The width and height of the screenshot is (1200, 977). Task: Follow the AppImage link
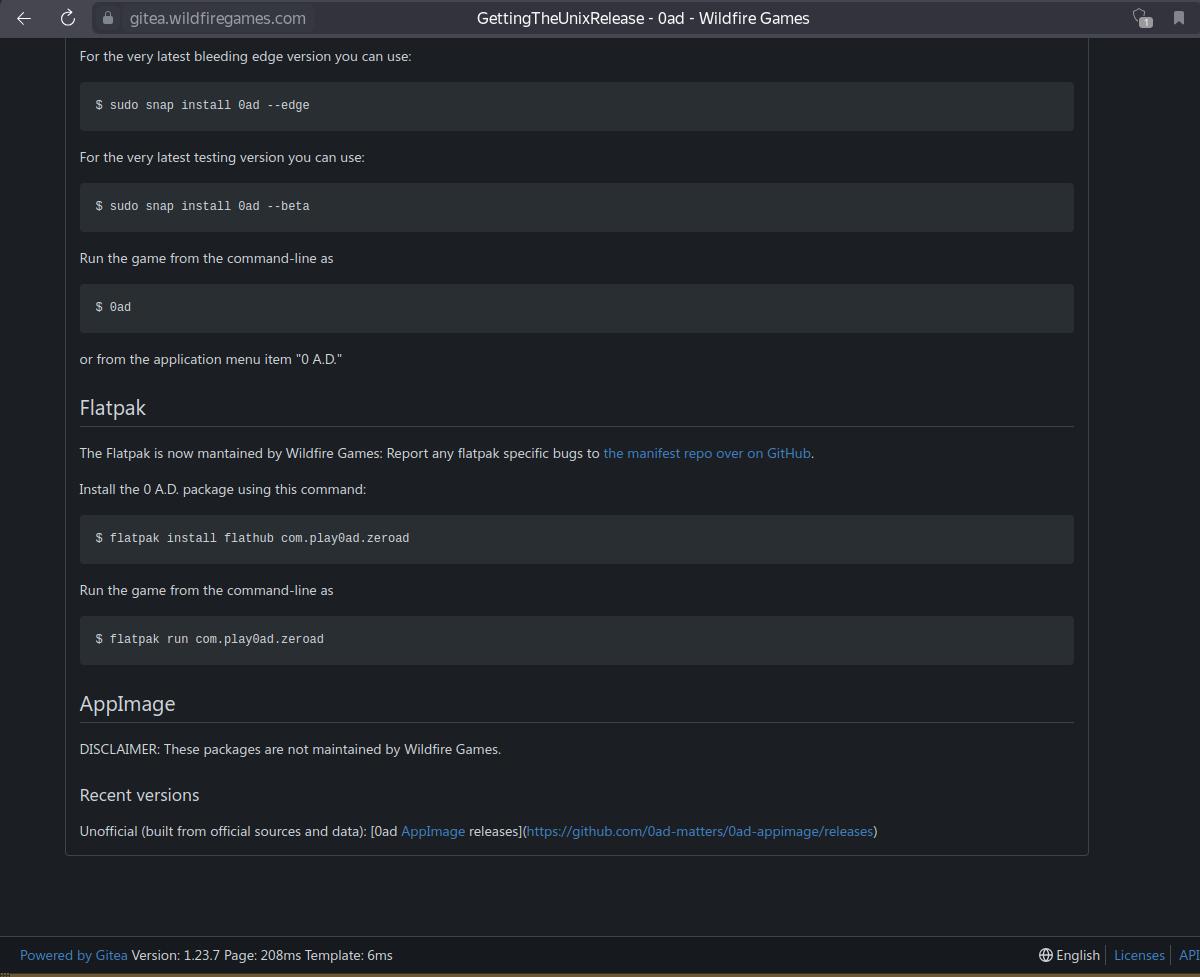point(433,831)
